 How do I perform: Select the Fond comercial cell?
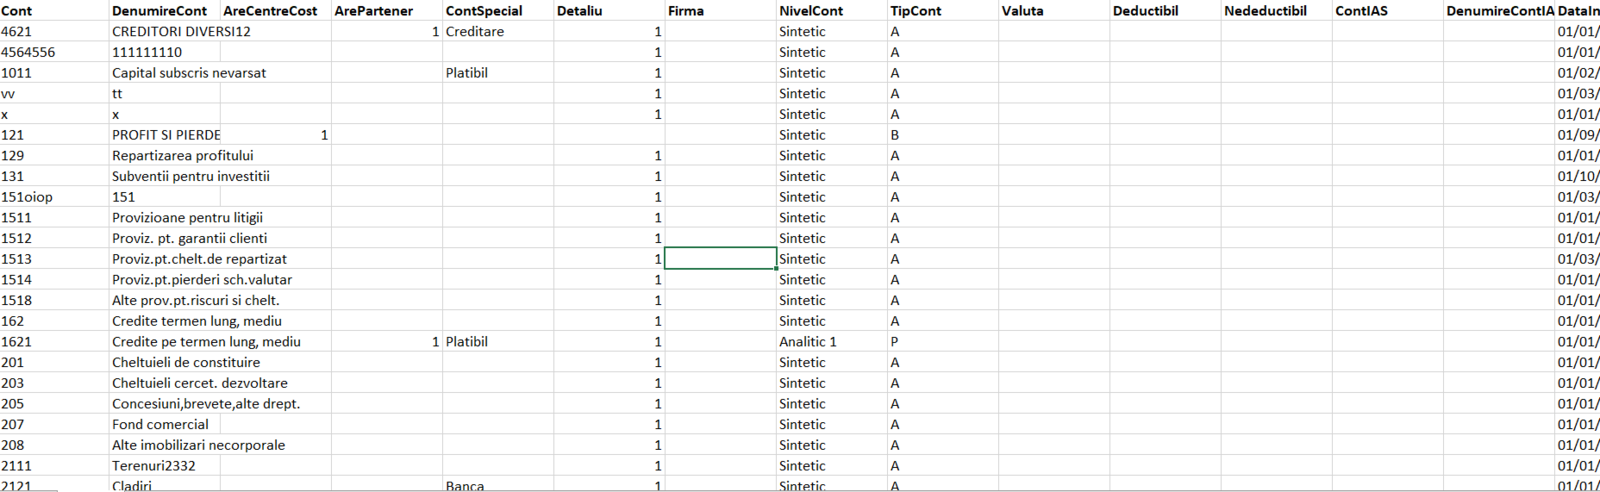pyautogui.click(x=160, y=425)
